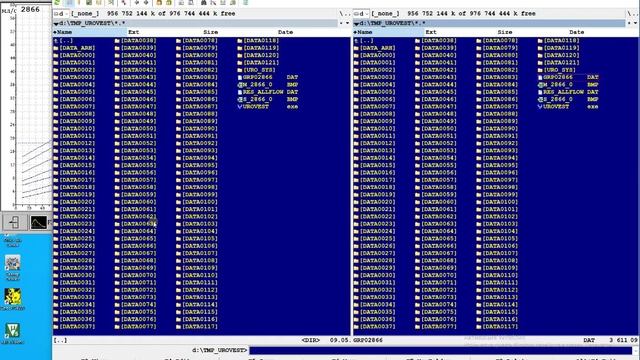The height and width of the screenshot is (360, 640).
Task: Click the funnel device button in background window
Action: coord(14,222)
